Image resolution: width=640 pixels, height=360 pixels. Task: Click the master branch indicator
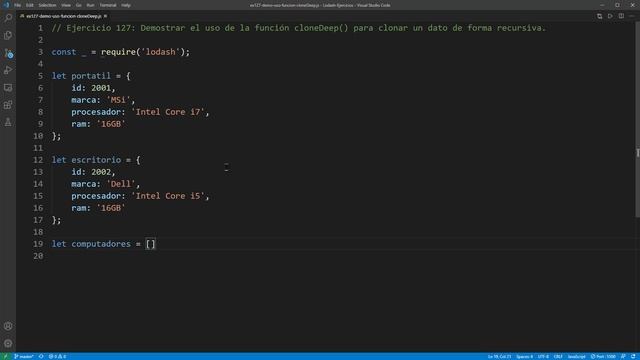click(x=24, y=356)
